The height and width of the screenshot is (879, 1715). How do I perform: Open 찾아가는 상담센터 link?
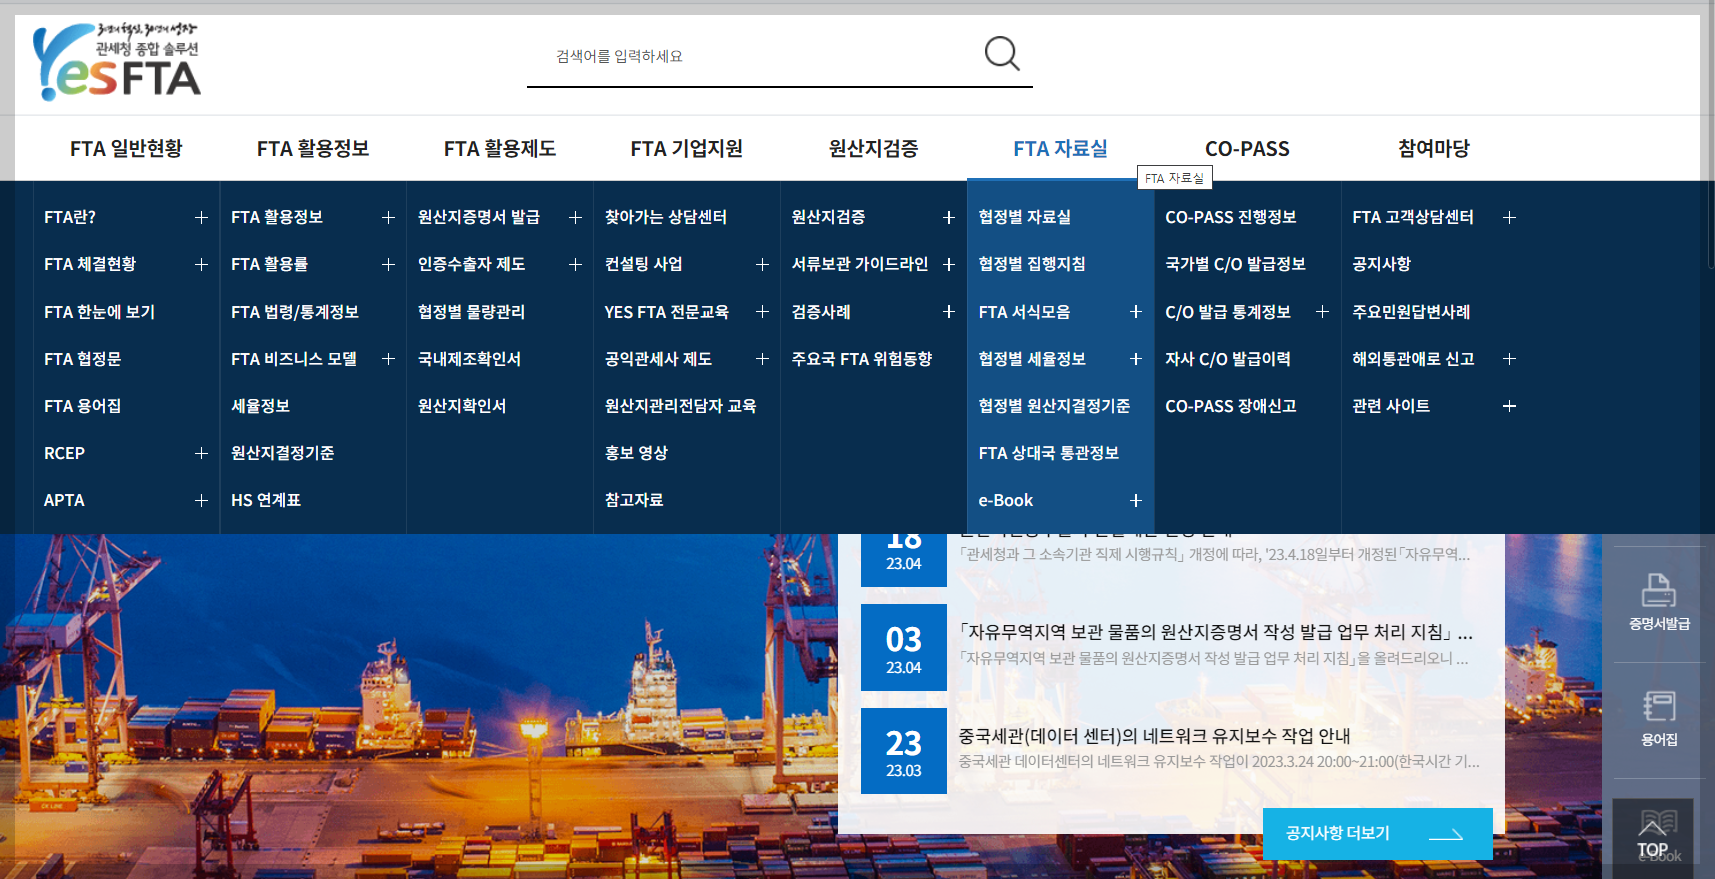pos(665,217)
